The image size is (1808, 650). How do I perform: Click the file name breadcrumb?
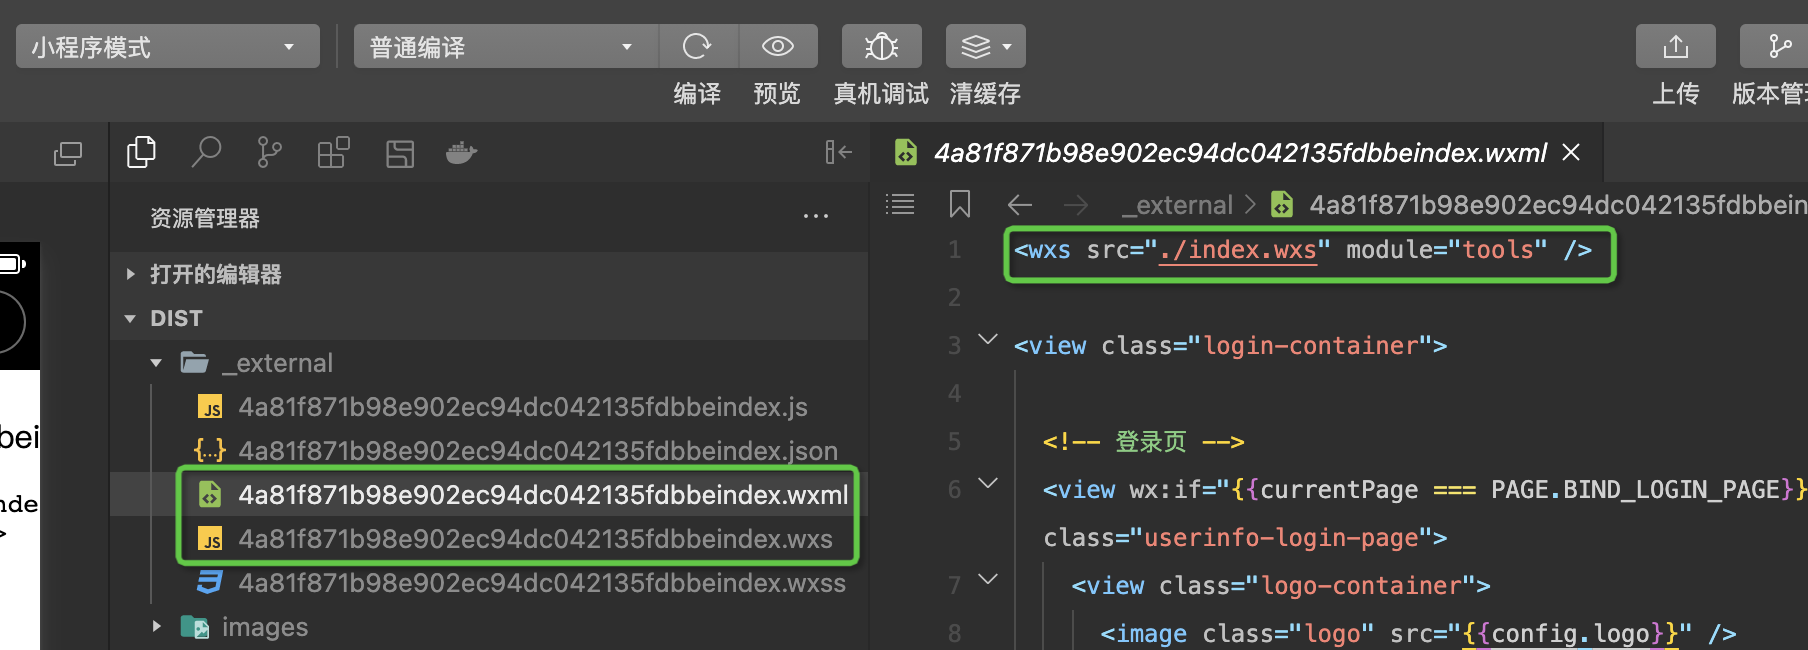pos(1558,205)
